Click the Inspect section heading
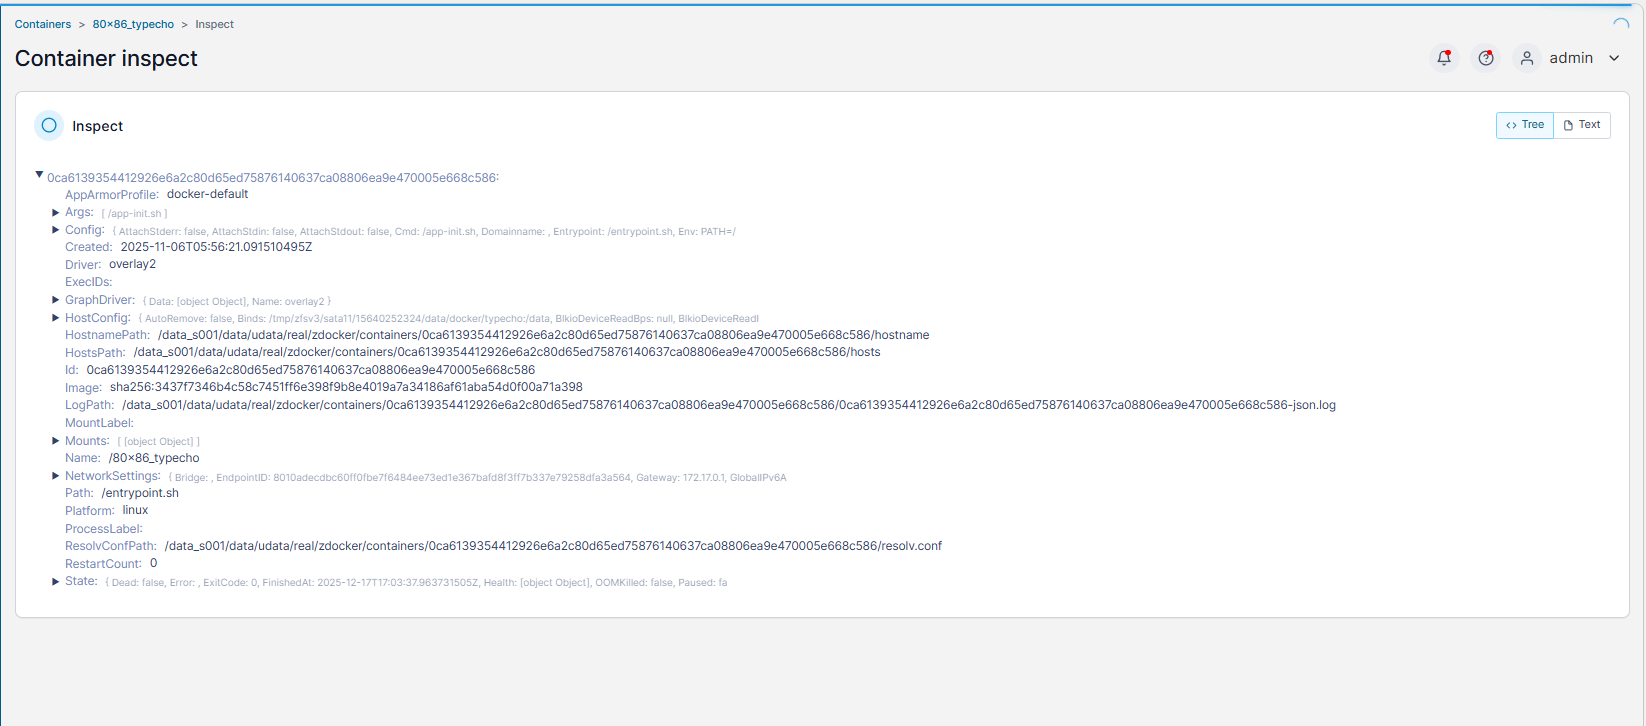The width and height of the screenshot is (1646, 726). click(98, 126)
